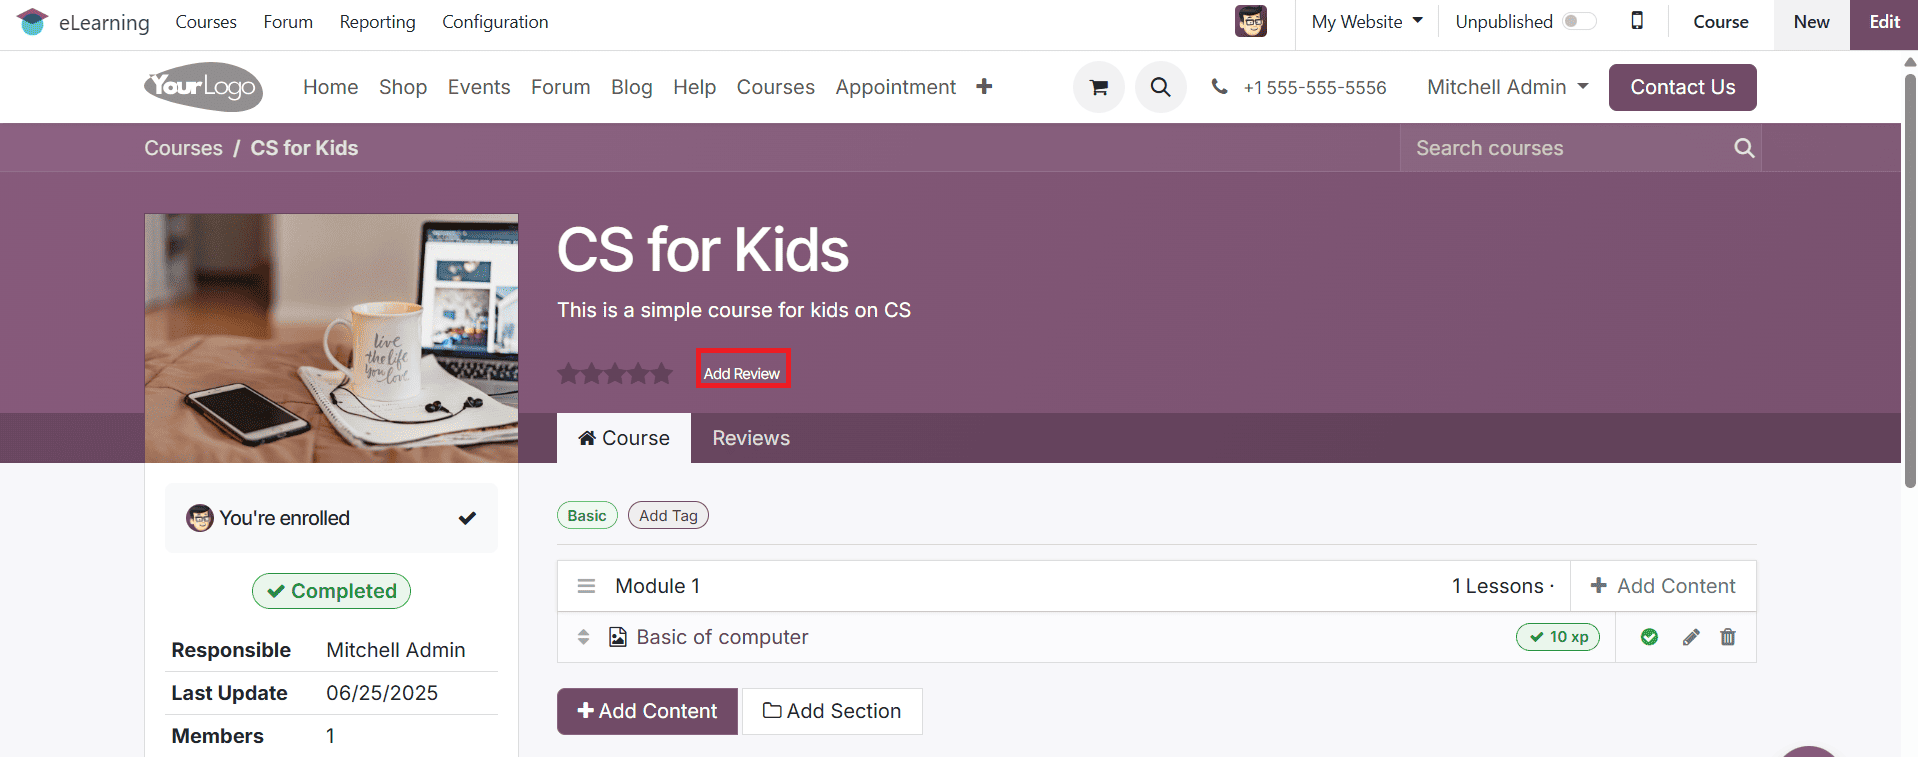Click the phone icon beside number
The width and height of the screenshot is (1918, 757).
click(x=1219, y=87)
